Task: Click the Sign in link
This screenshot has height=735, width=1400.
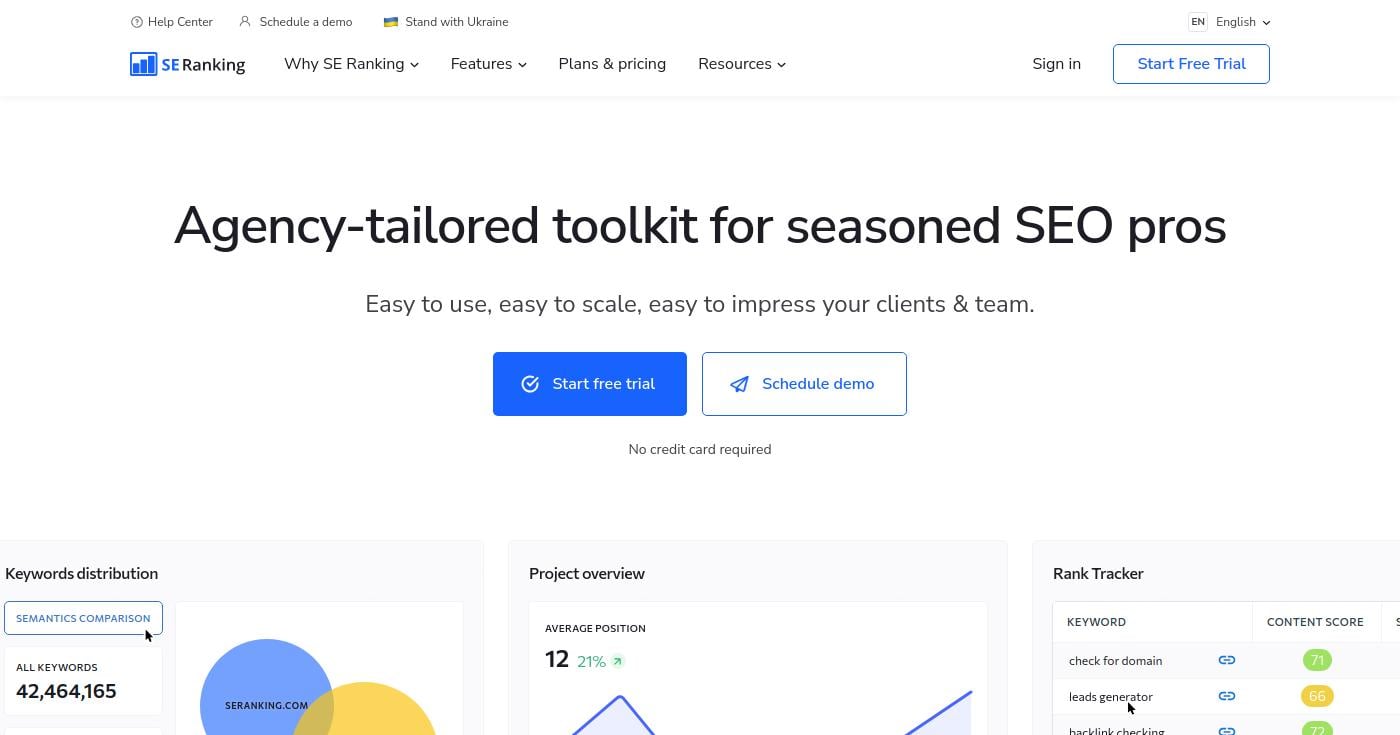Action: 1056,64
